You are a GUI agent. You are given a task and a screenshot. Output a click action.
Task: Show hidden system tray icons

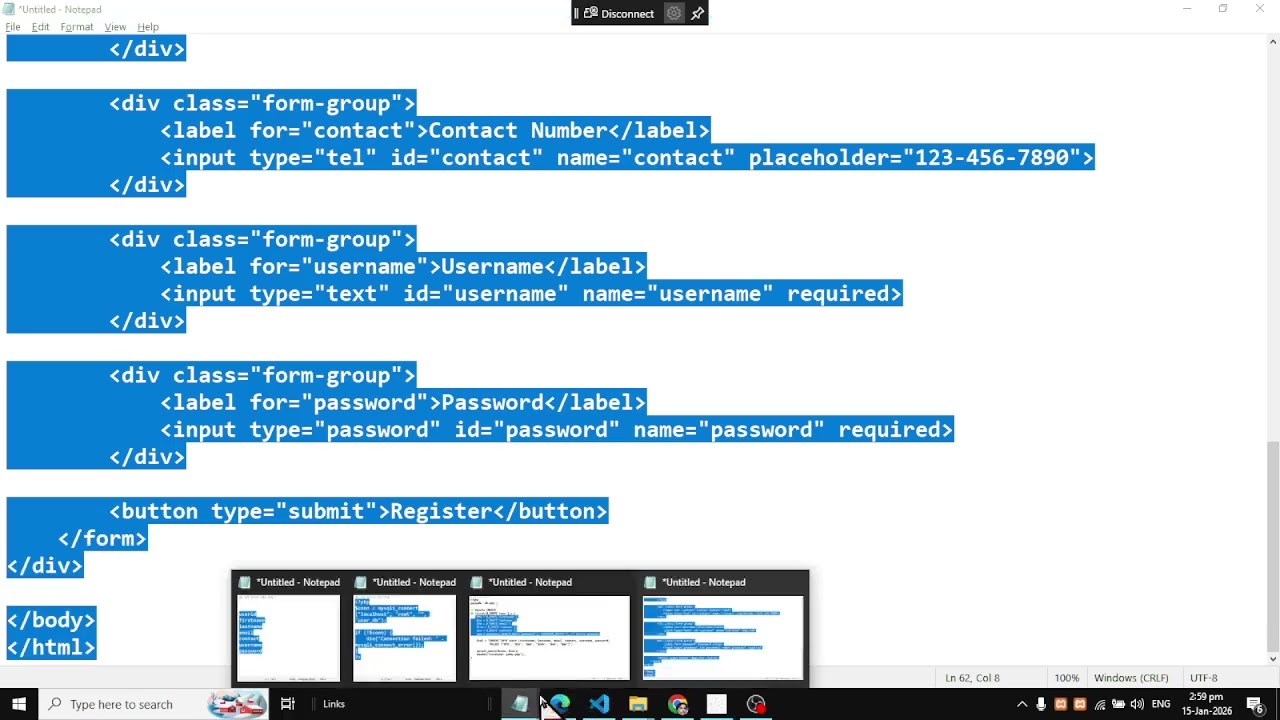click(x=1022, y=704)
